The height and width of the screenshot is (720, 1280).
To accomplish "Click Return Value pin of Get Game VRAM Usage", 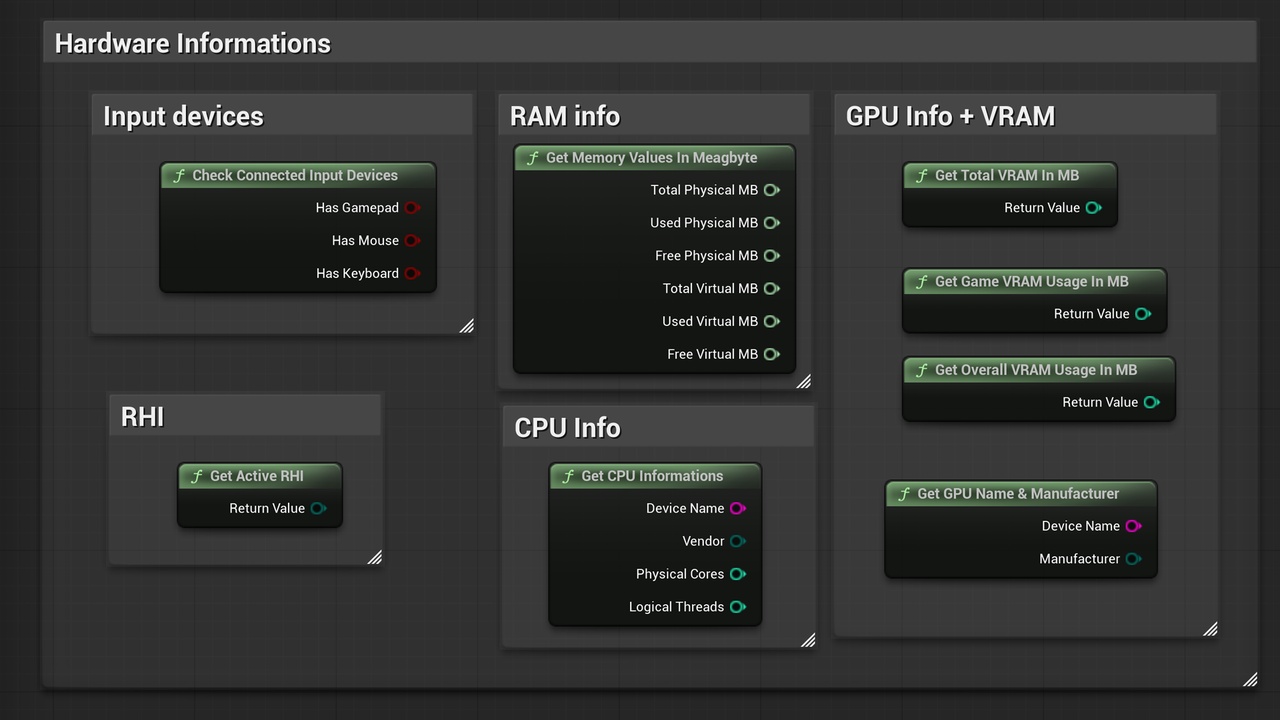I will (x=1143, y=314).
